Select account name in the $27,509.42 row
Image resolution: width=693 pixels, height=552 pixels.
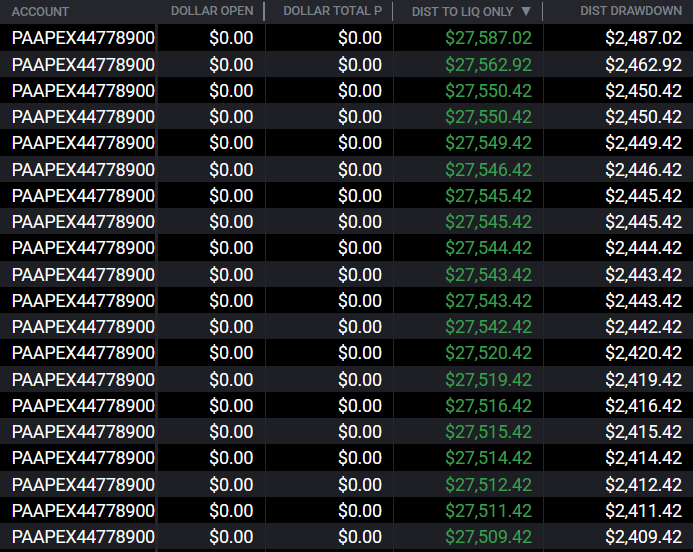[83, 537]
